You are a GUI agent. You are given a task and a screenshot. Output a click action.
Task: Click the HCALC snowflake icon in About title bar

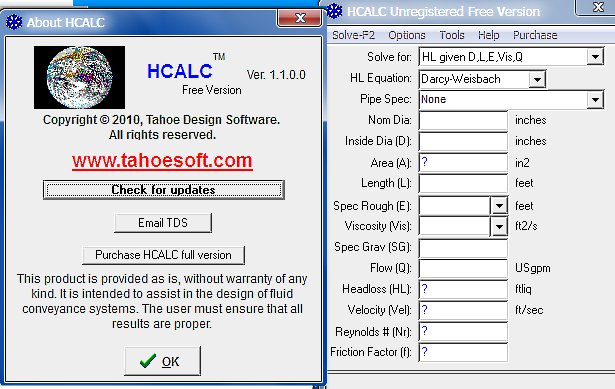pyautogui.click(x=14, y=22)
